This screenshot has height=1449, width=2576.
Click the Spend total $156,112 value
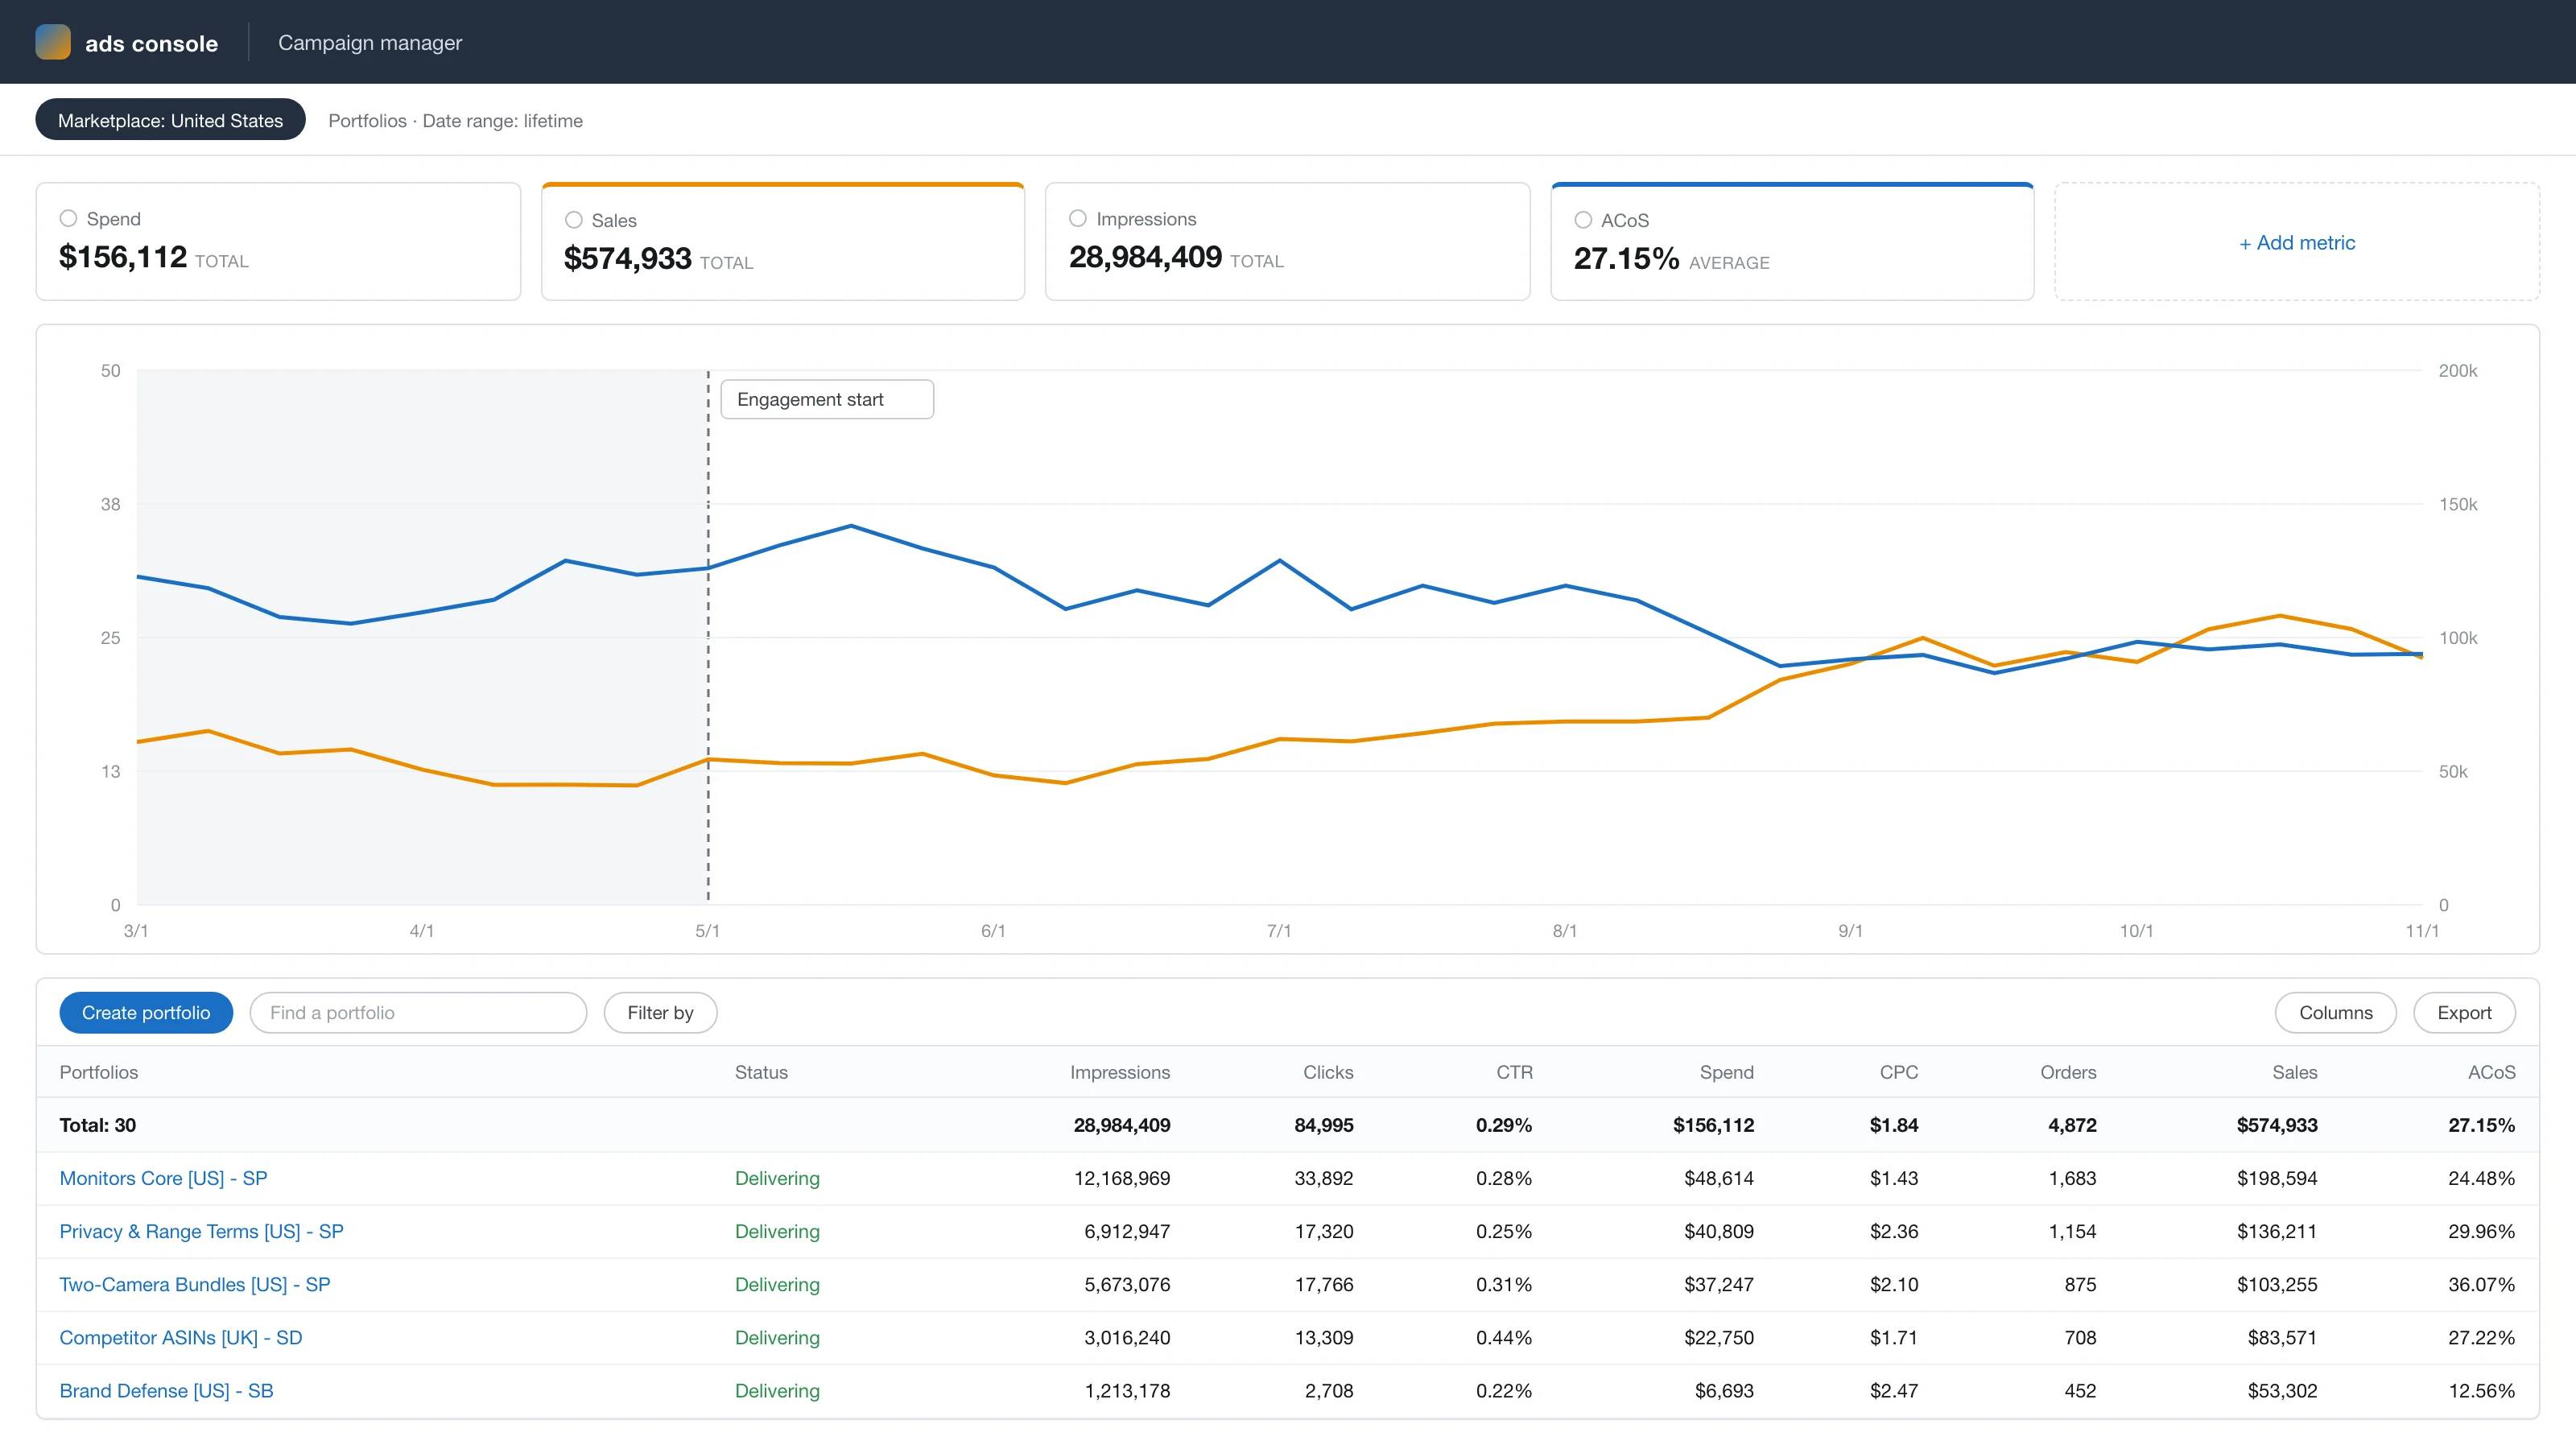(123, 257)
